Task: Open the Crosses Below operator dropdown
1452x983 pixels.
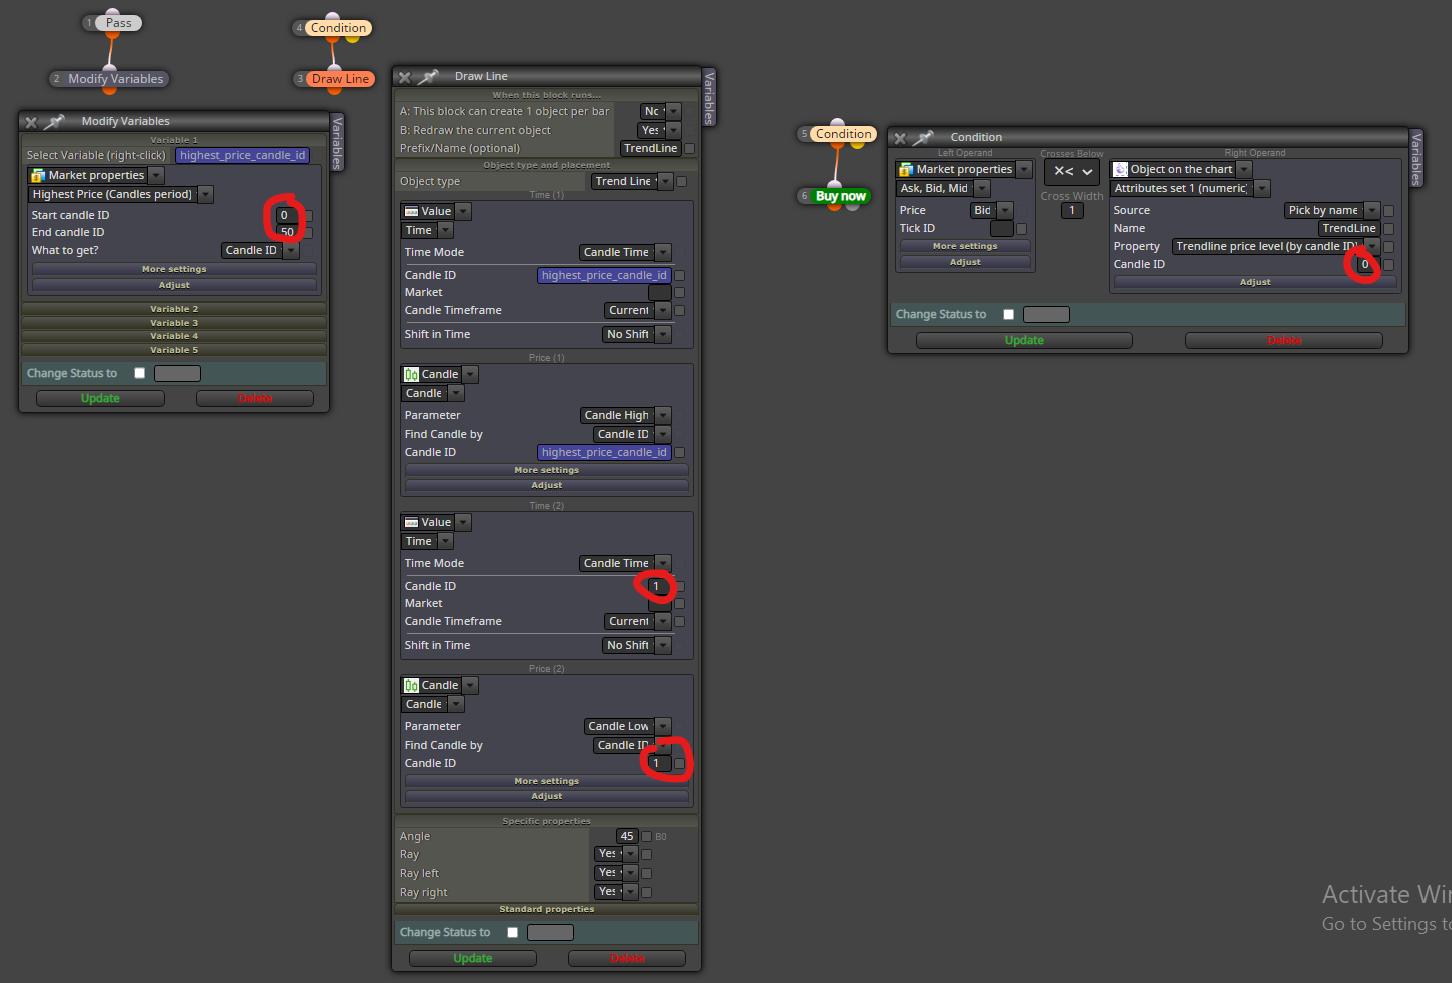Action: pyautogui.click(x=1071, y=171)
